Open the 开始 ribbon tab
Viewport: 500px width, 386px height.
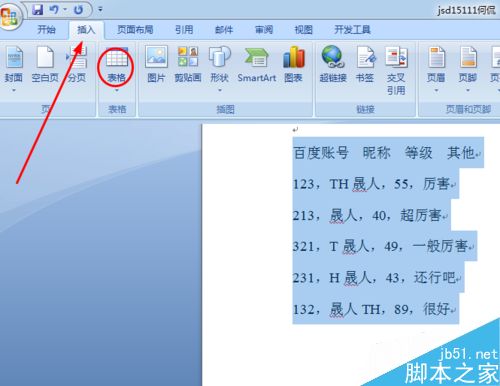pos(46,30)
